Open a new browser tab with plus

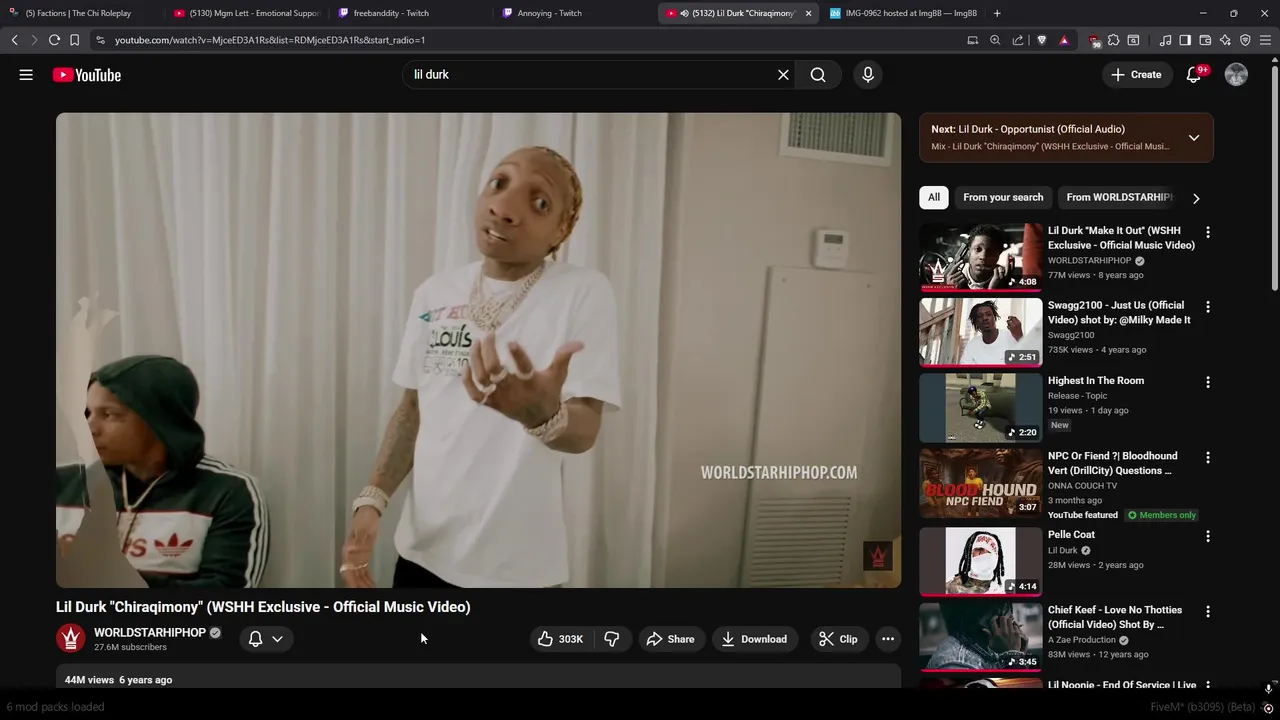point(997,13)
